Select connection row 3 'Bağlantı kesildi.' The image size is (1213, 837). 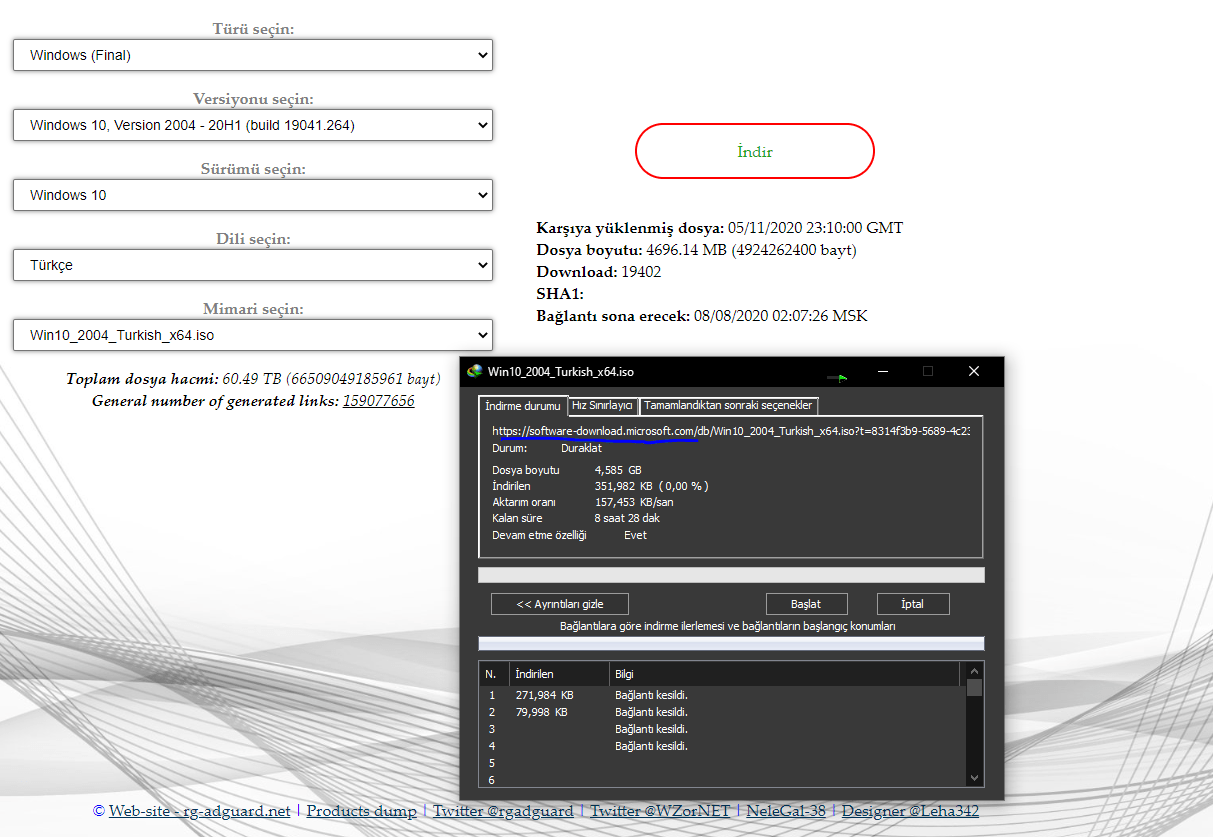pyautogui.click(x=722, y=729)
